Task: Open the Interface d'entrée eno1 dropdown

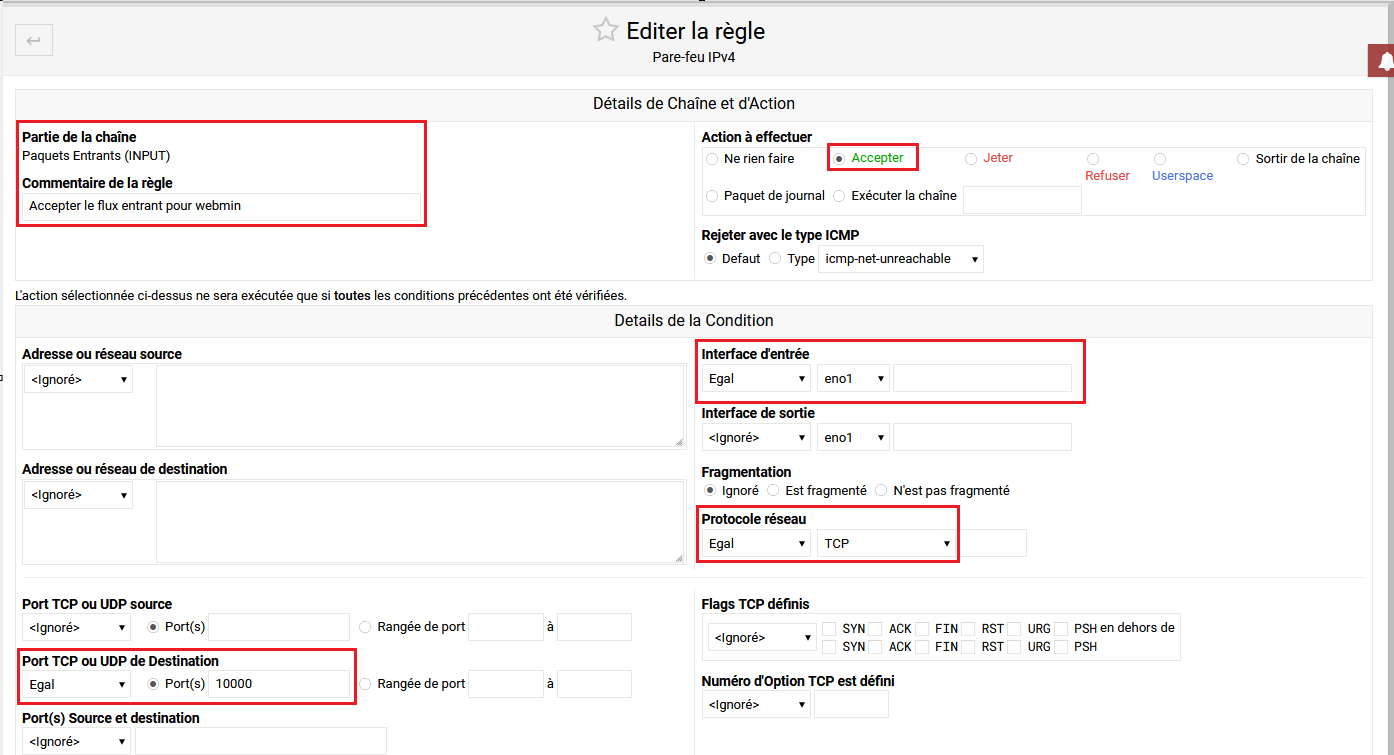Action: point(853,378)
